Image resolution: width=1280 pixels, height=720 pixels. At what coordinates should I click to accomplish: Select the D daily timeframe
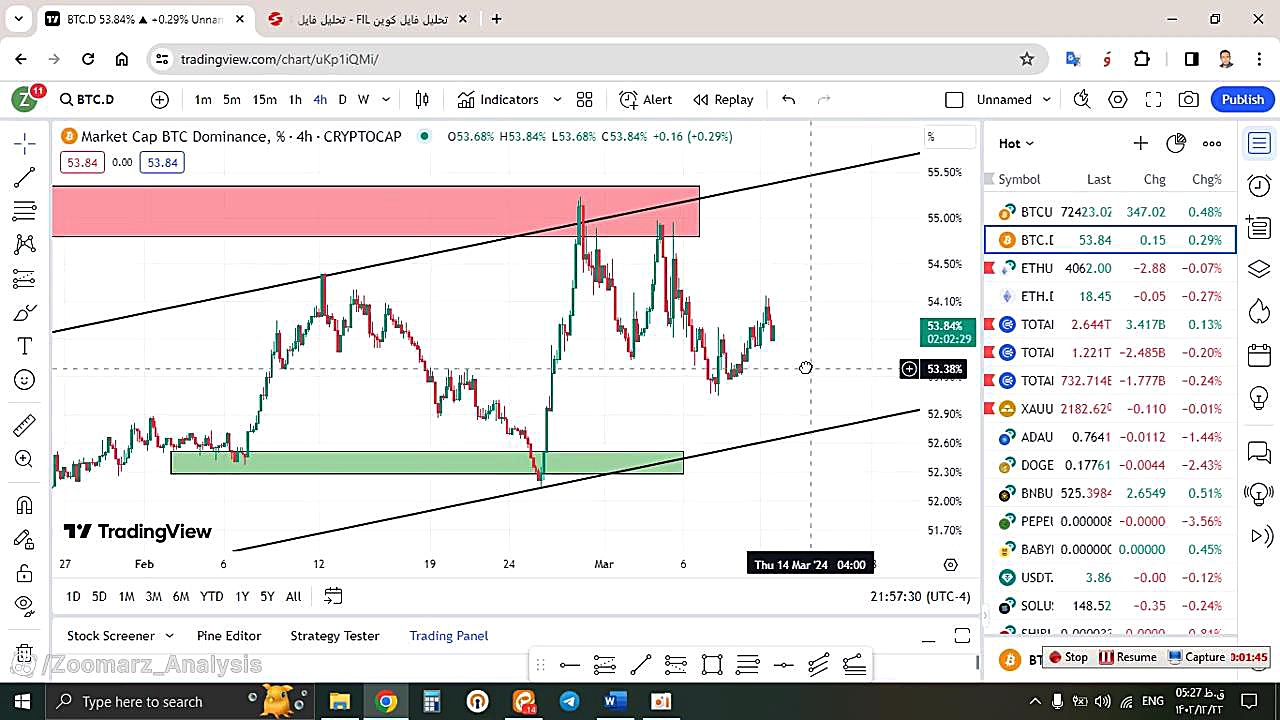(x=342, y=99)
